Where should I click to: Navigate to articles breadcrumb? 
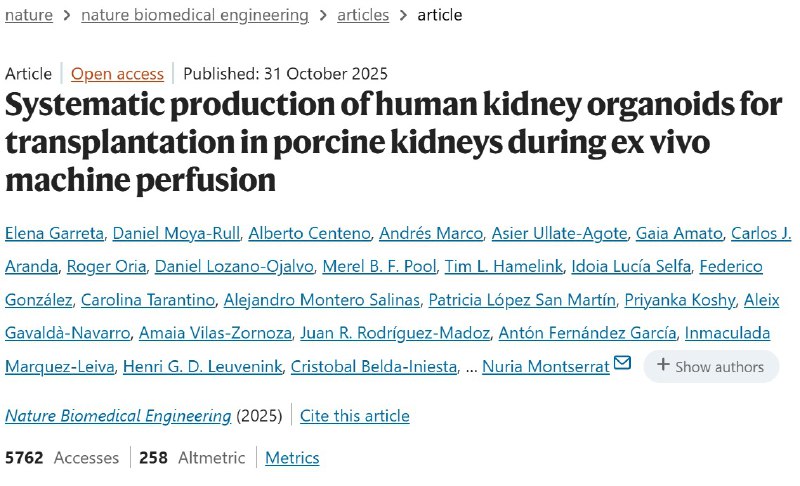pyautogui.click(x=363, y=15)
